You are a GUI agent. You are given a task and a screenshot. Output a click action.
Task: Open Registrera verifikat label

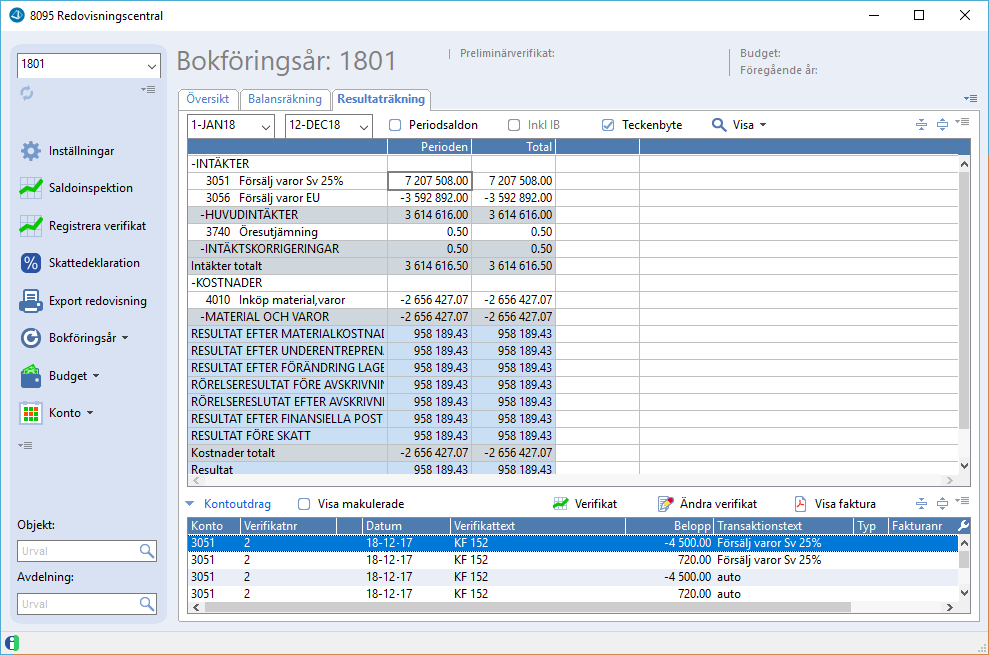98,226
